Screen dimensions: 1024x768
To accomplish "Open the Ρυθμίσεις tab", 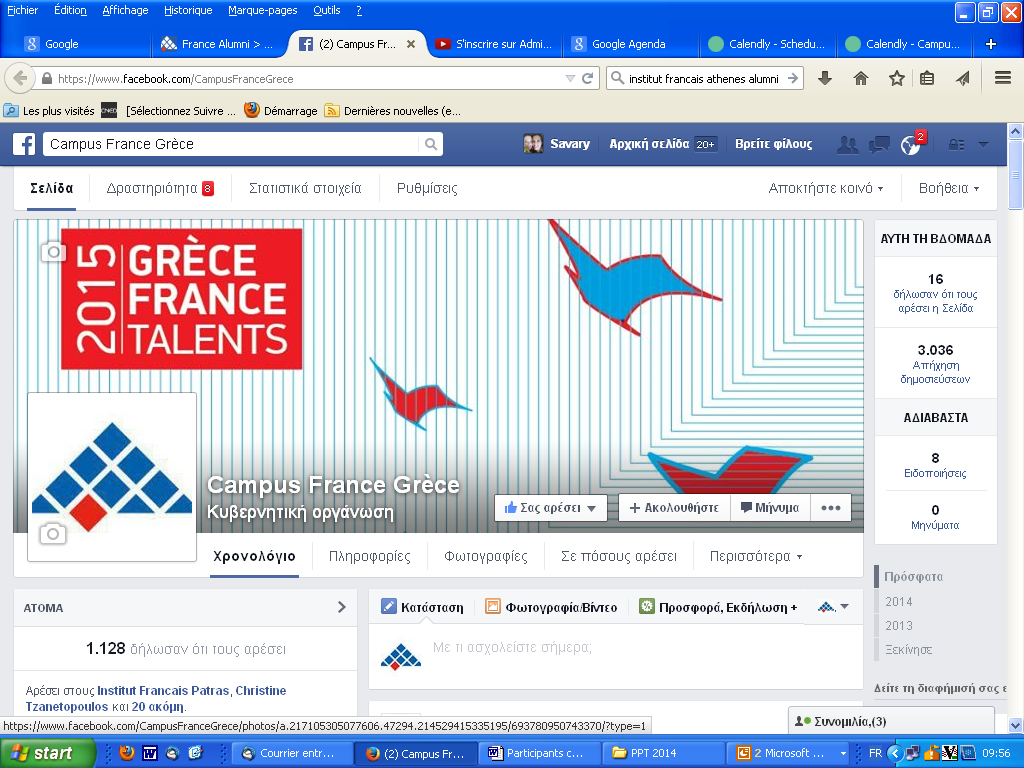I will pos(427,188).
